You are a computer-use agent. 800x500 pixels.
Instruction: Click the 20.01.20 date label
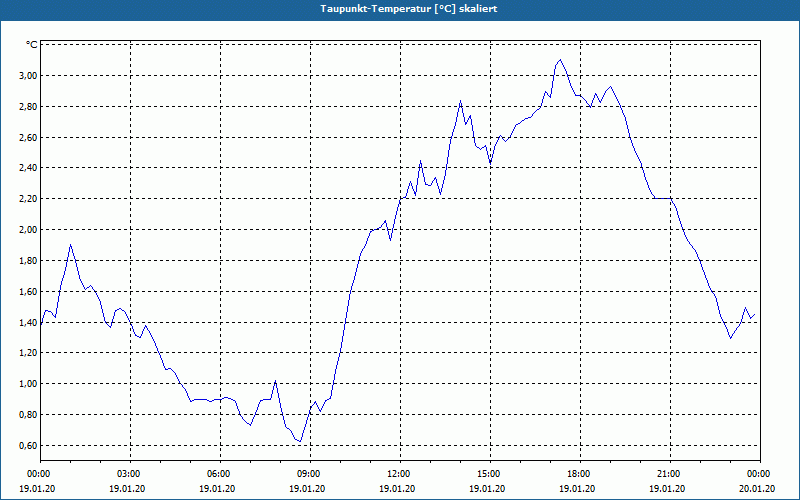(757, 489)
